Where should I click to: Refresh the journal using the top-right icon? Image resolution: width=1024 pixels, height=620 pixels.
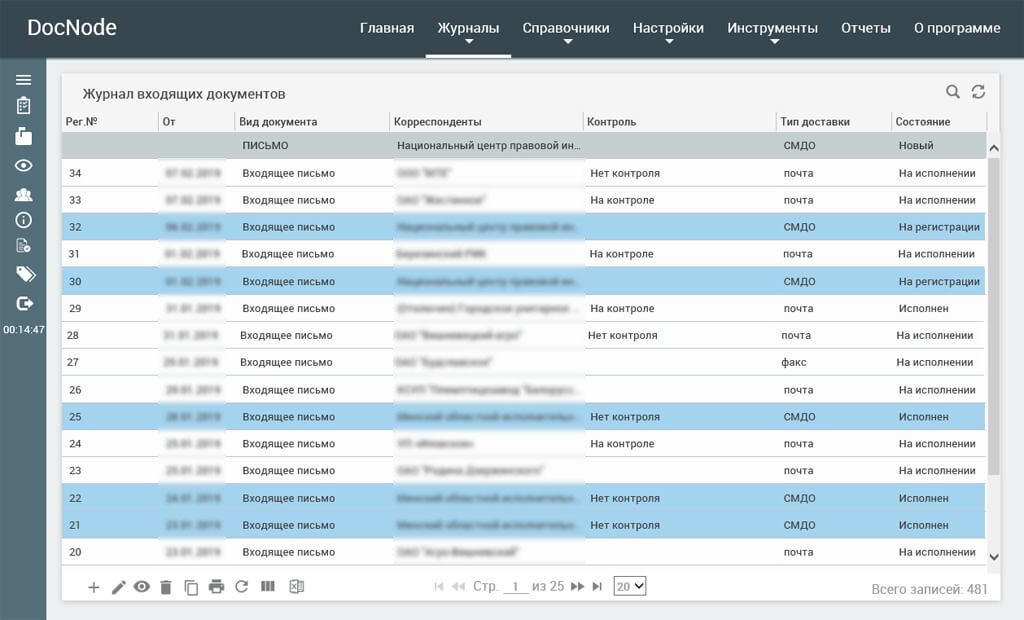978,91
